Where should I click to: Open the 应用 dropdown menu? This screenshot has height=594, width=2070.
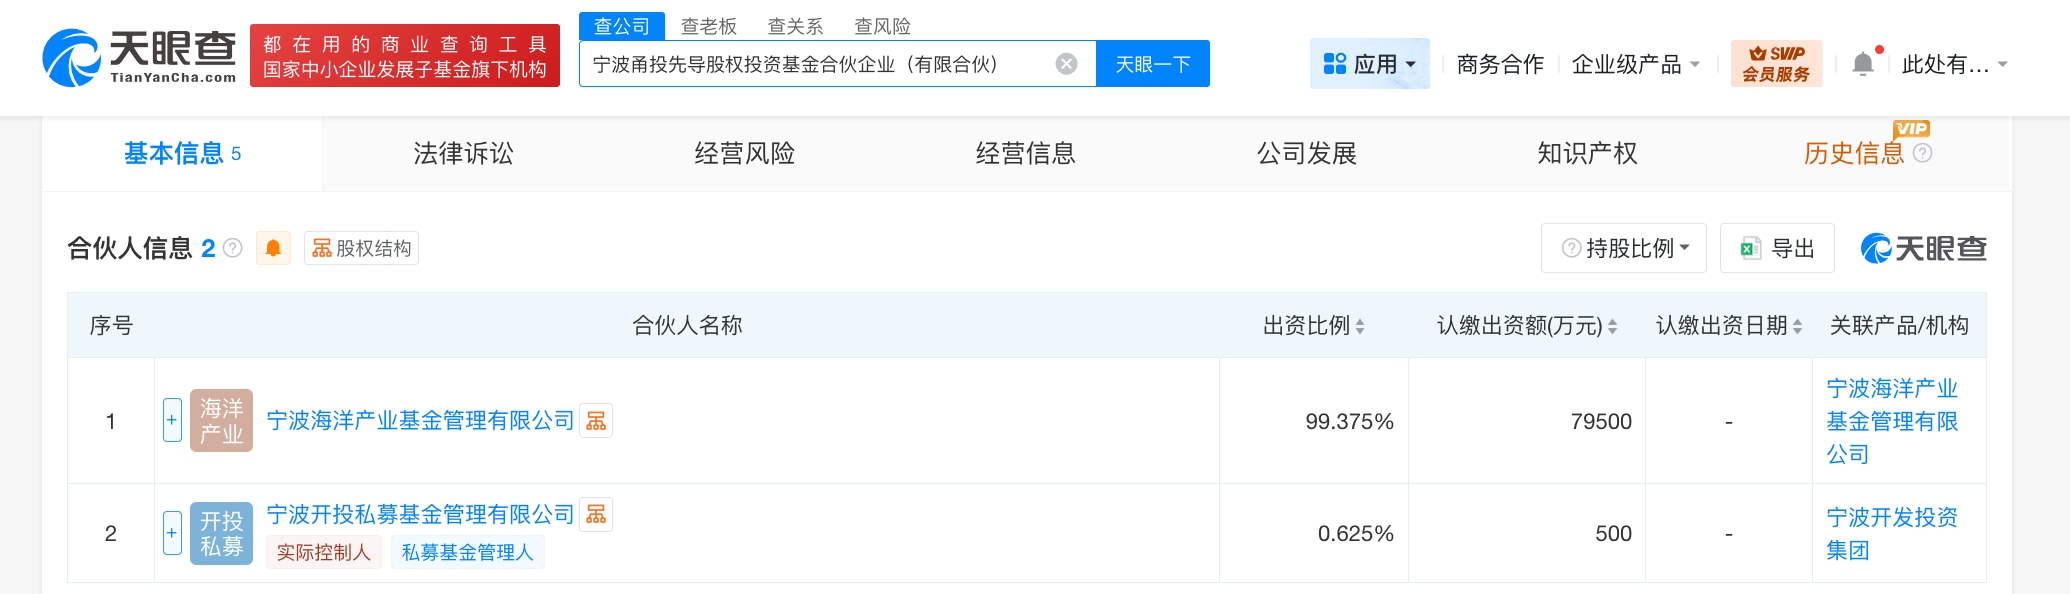[x=1369, y=64]
